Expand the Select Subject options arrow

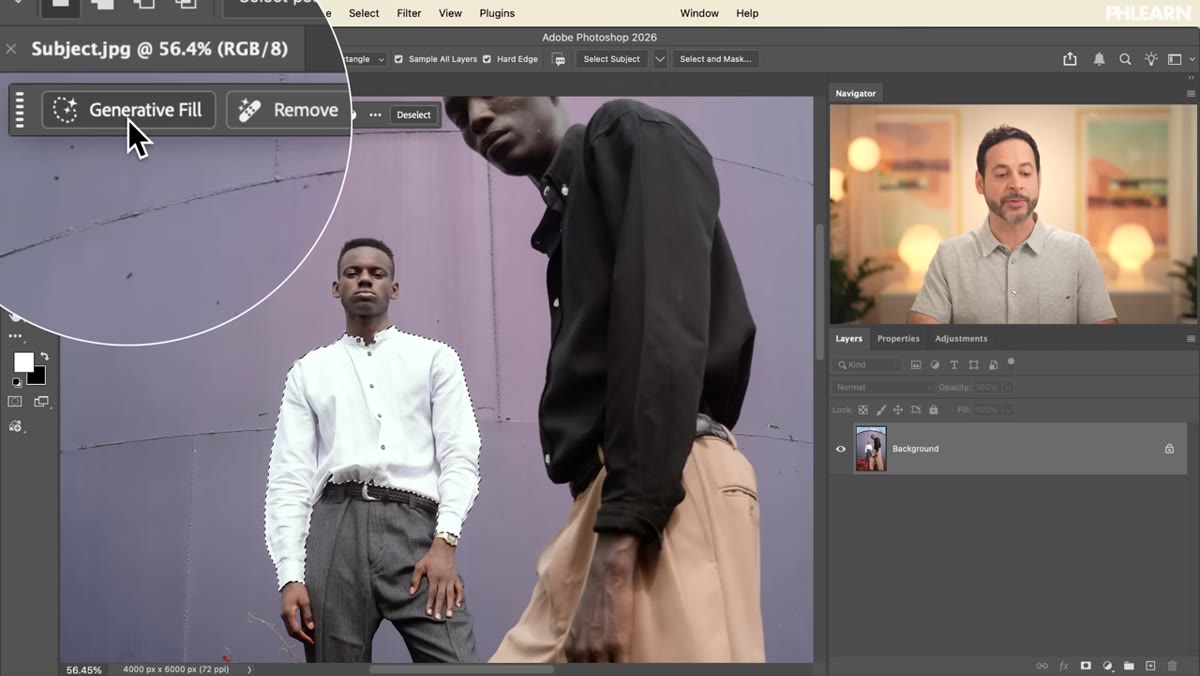tap(660, 59)
